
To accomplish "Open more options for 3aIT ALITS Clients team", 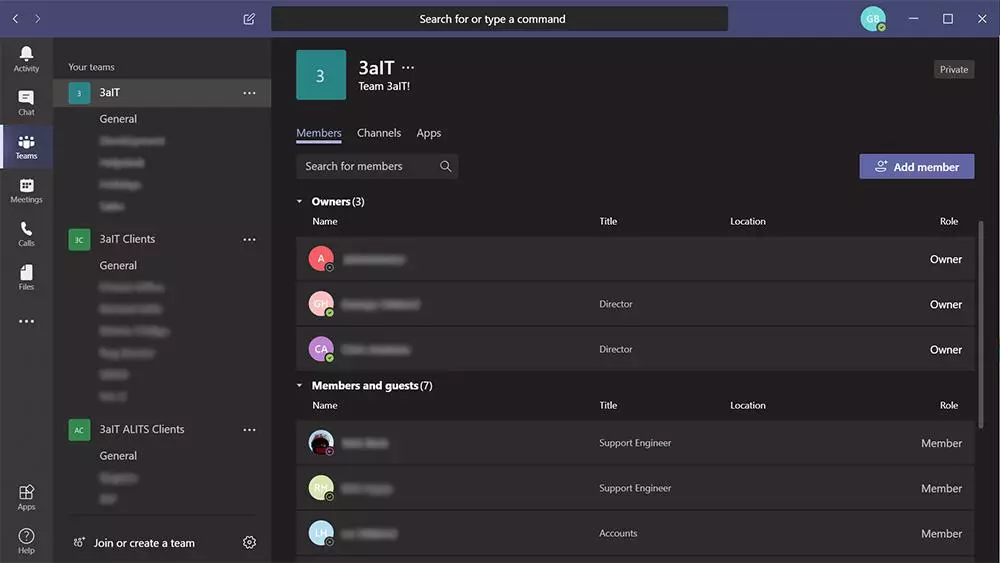I will (249, 430).
